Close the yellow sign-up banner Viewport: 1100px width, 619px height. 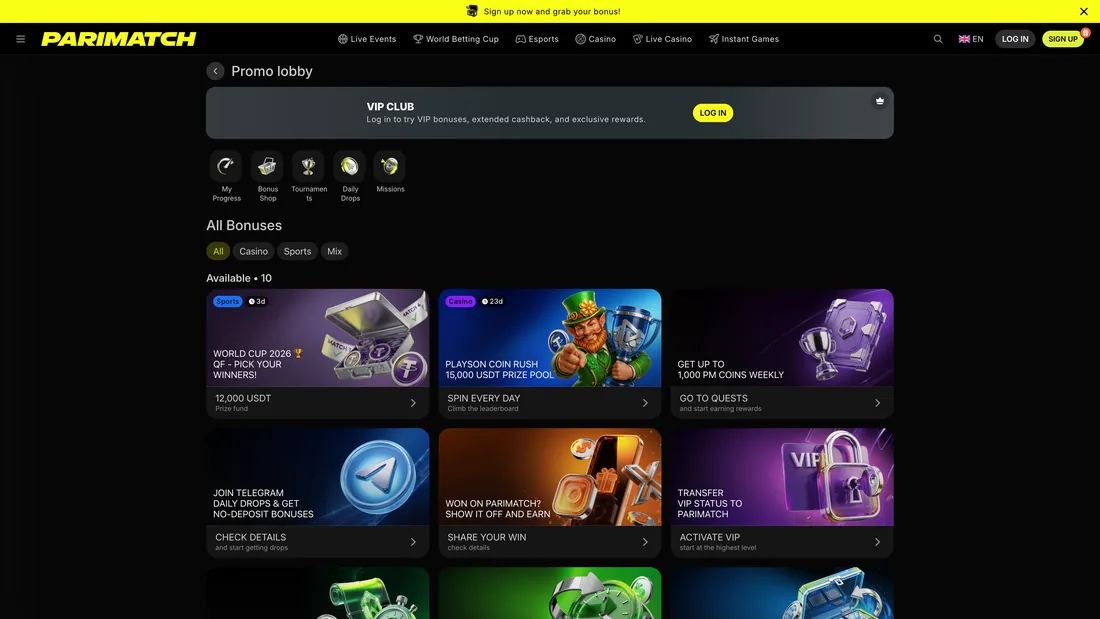[1084, 11]
